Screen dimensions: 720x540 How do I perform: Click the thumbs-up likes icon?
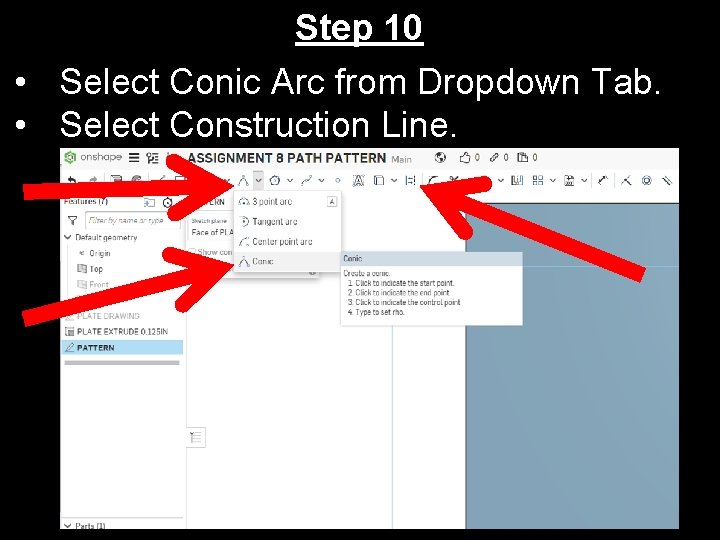coord(465,158)
